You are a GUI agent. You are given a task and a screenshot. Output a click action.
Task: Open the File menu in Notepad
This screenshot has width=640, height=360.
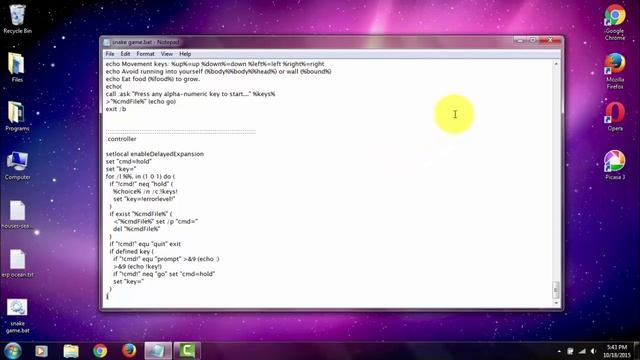coord(110,54)
